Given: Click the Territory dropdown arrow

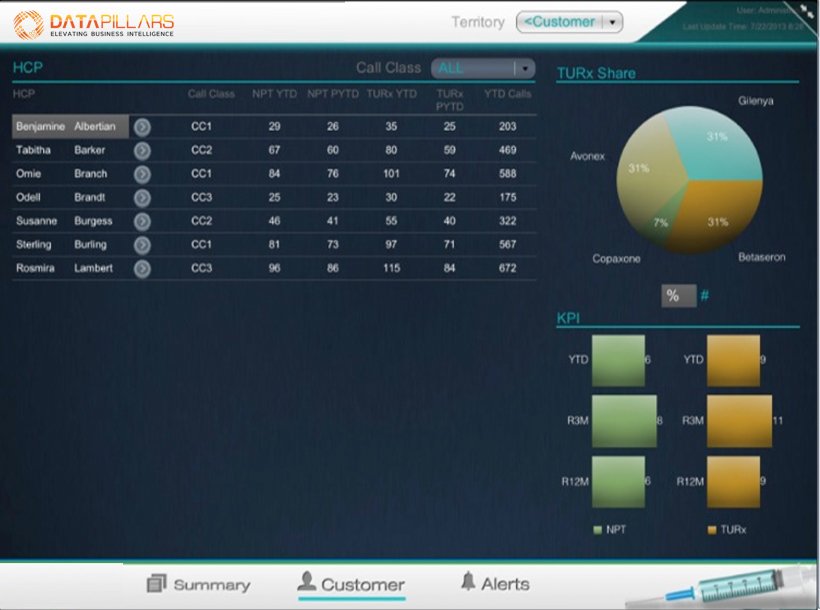Looking at the screenshot, I should (x=612, y=22).
